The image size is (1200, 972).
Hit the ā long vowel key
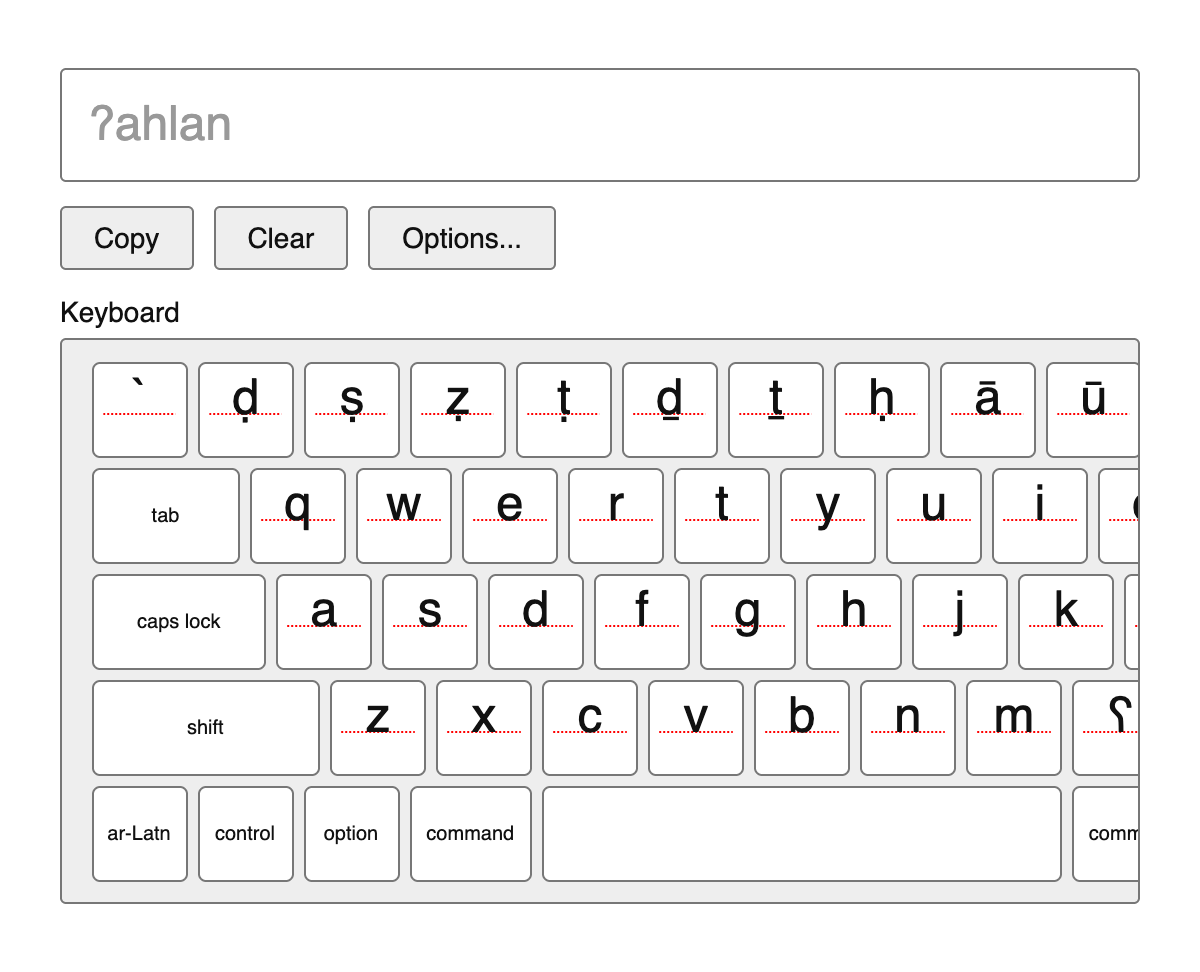[x=988, y=410]
